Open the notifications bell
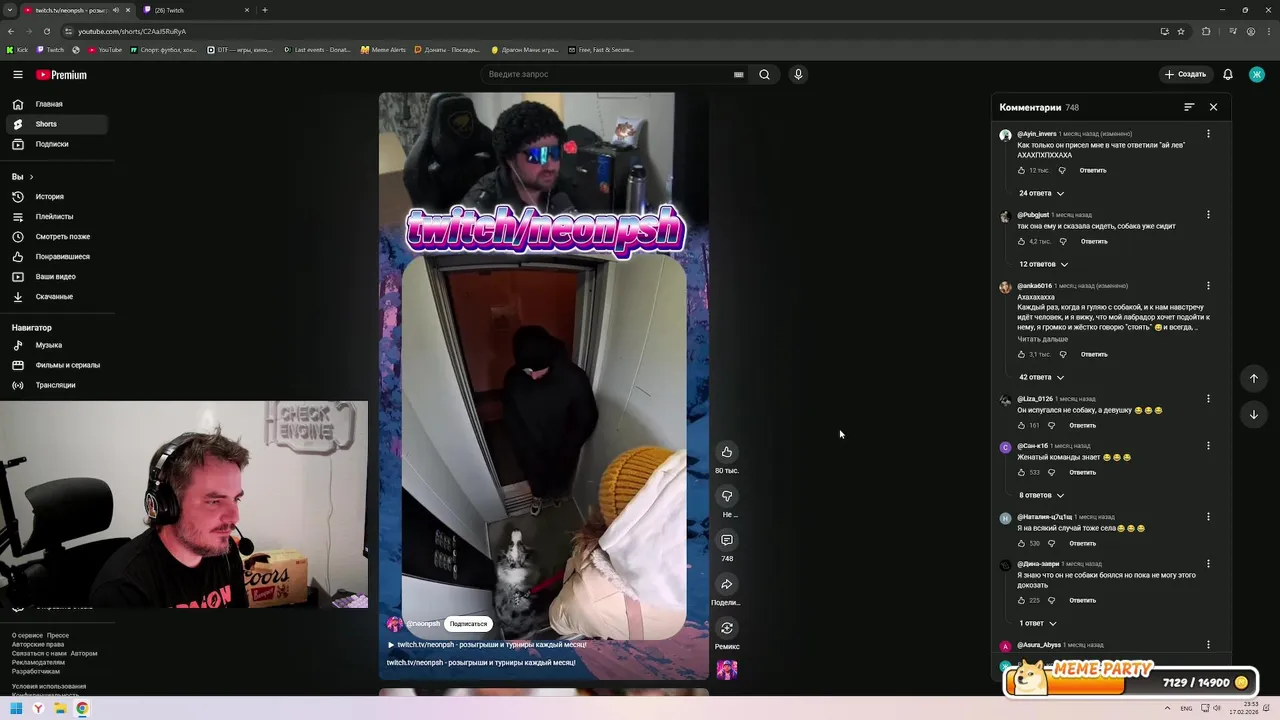This screenshot has width=1280, height=720. 1228,74
